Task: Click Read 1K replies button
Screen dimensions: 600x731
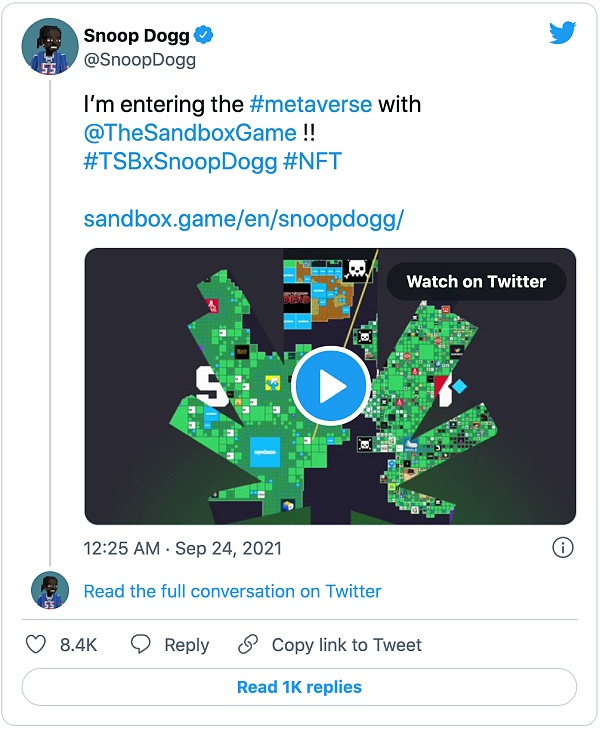Action: (x=299, y=687)
